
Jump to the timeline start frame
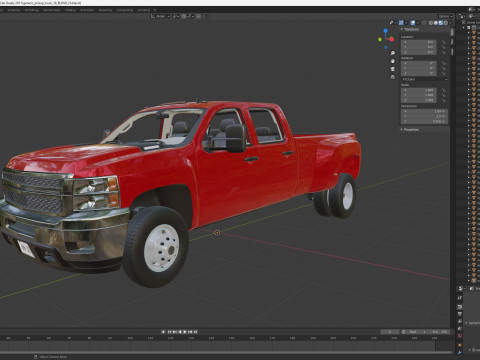tap(169, 332)
